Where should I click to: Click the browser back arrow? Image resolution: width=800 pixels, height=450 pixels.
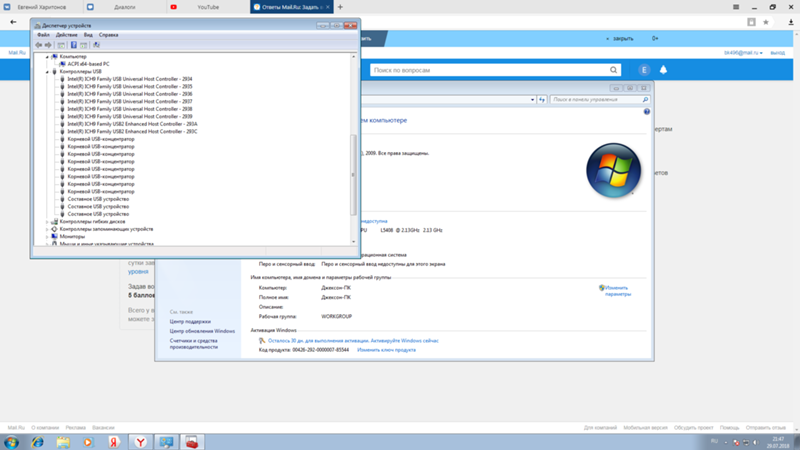13,22
